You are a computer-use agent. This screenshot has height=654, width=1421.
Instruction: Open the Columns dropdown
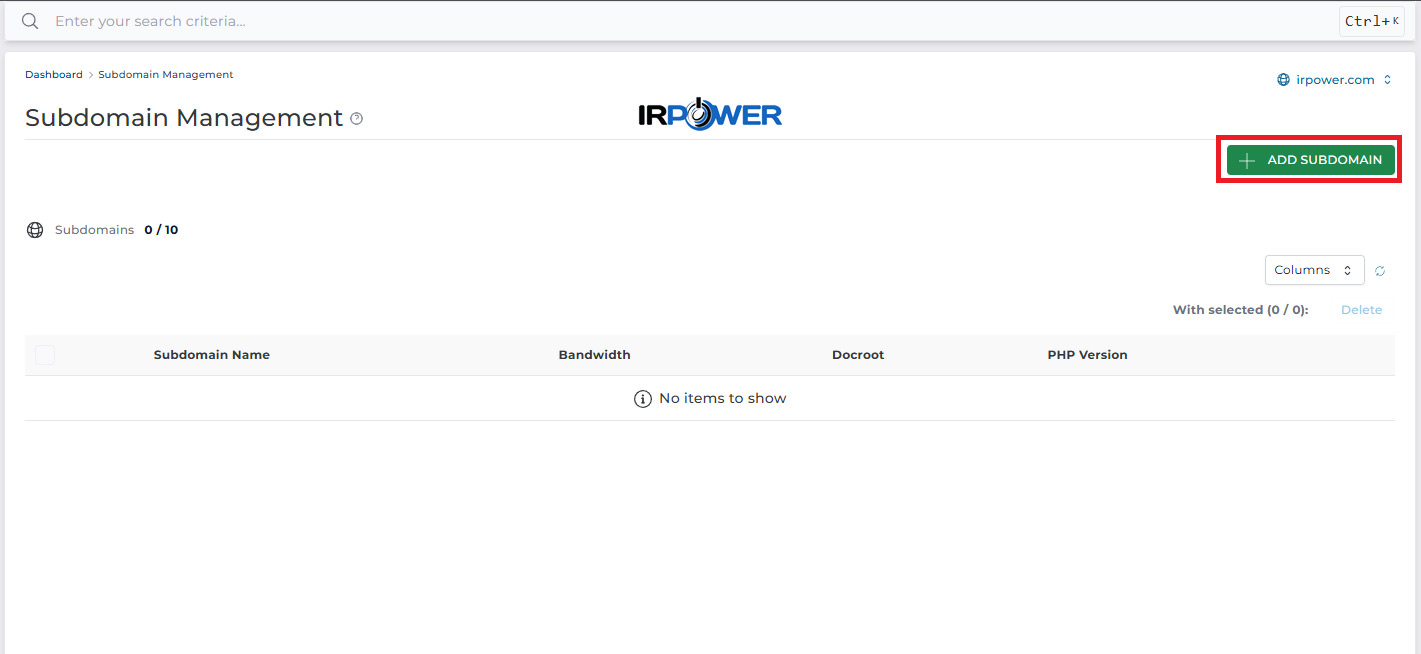tap(1314, 270)
